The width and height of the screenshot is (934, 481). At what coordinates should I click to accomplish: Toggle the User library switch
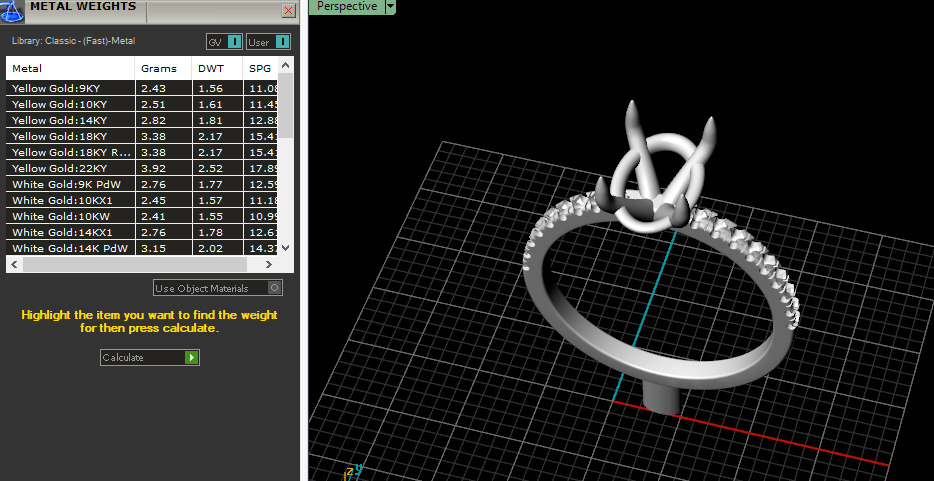(268, 42)
